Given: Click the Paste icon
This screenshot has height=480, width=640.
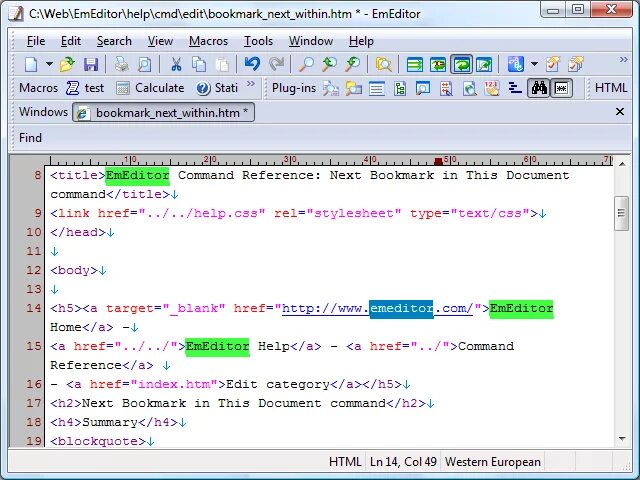Looking at the screenshot, I should [x=222, y=64].
